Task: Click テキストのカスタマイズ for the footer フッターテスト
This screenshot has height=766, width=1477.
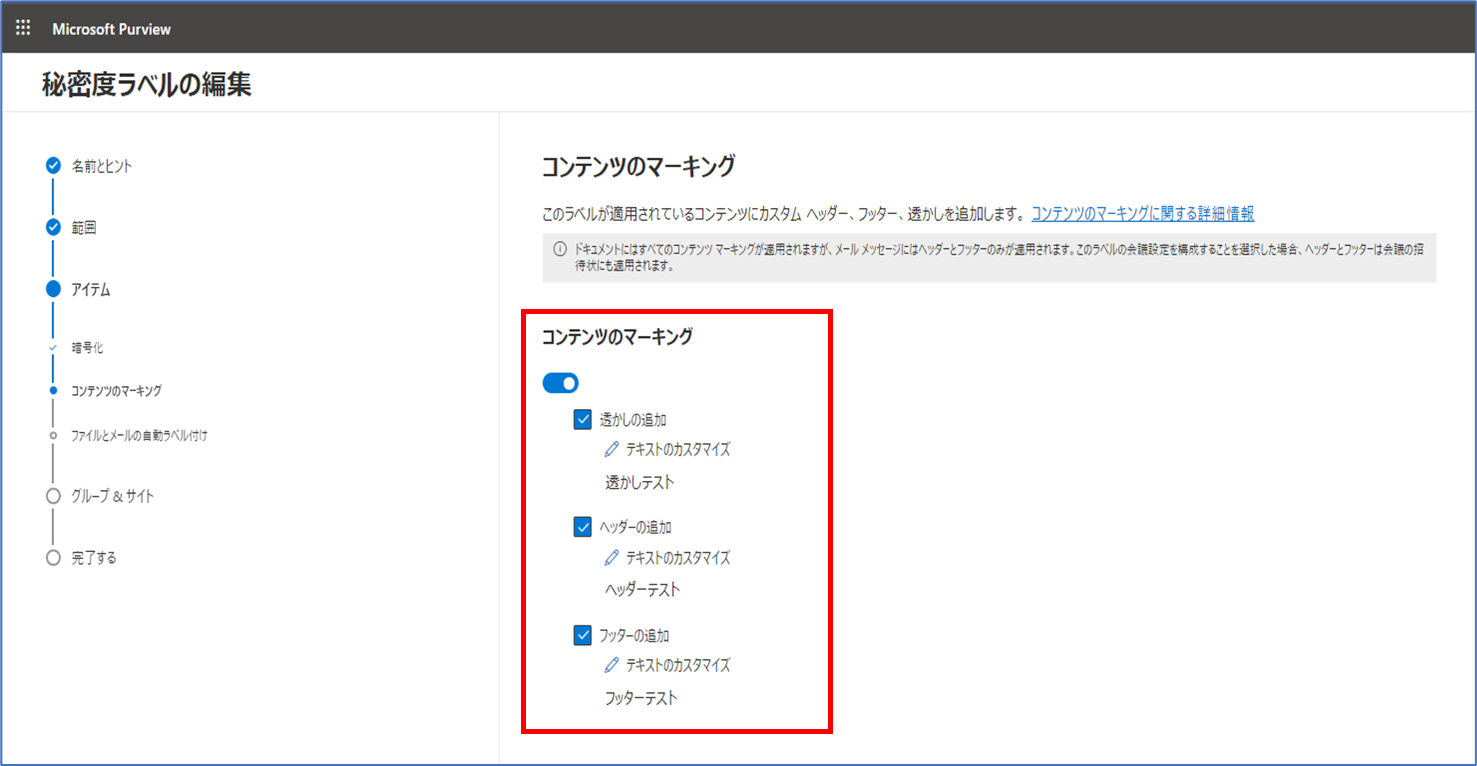Action: (x=678, y=665)
